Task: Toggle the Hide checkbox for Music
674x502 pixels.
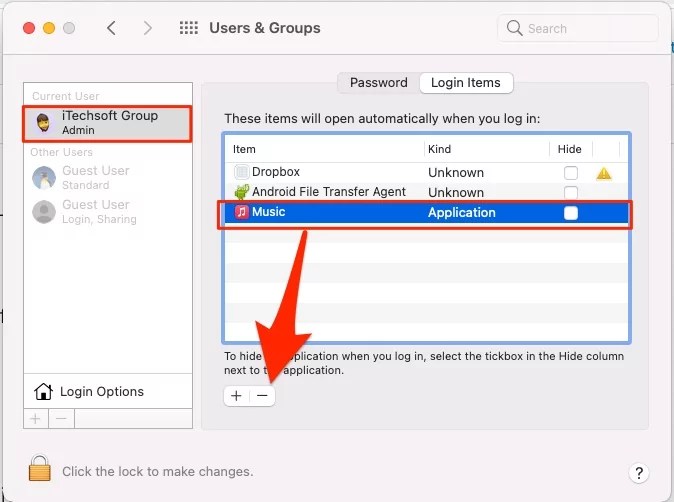Action: click(x=571, y=213)
